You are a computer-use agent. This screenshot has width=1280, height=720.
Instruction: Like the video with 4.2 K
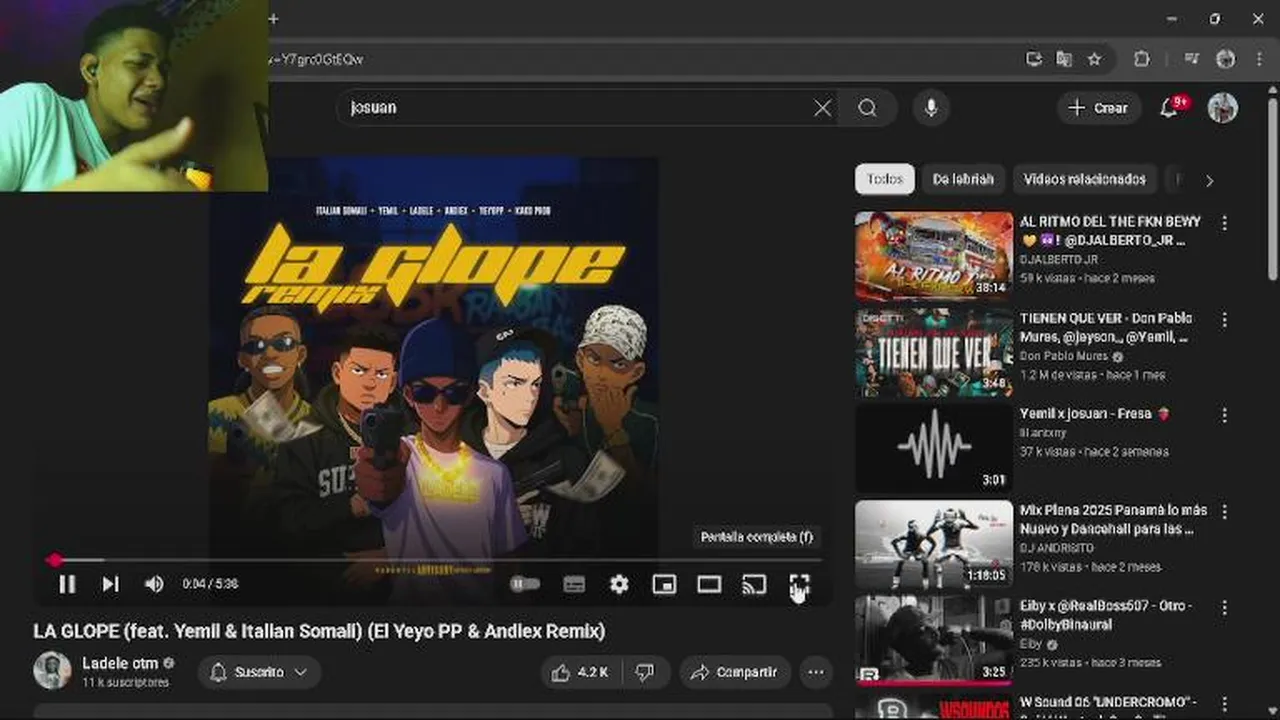pos(580,673)
